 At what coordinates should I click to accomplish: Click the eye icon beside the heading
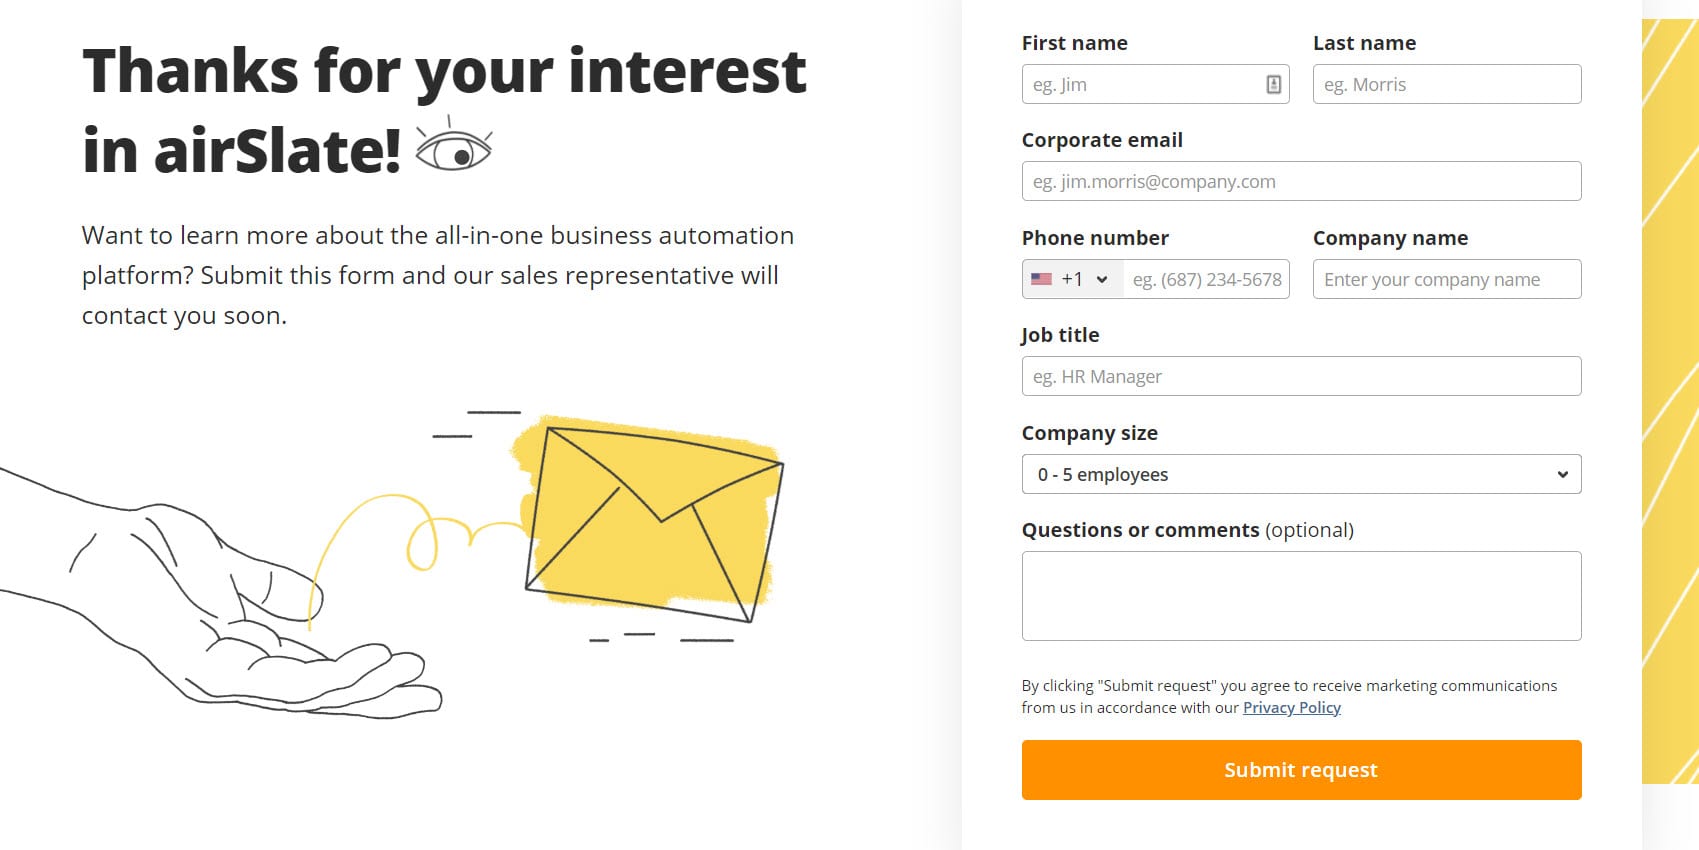click(453, 148)
